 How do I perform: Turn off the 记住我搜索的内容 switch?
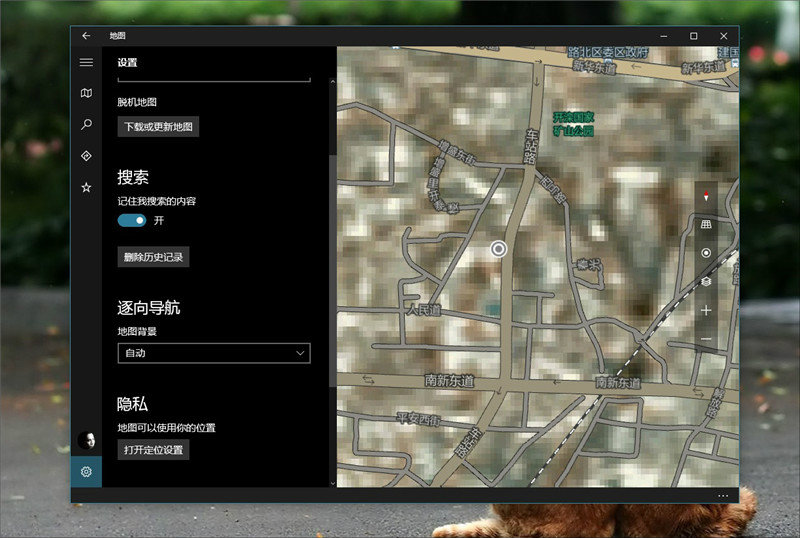tap(132, 221)
